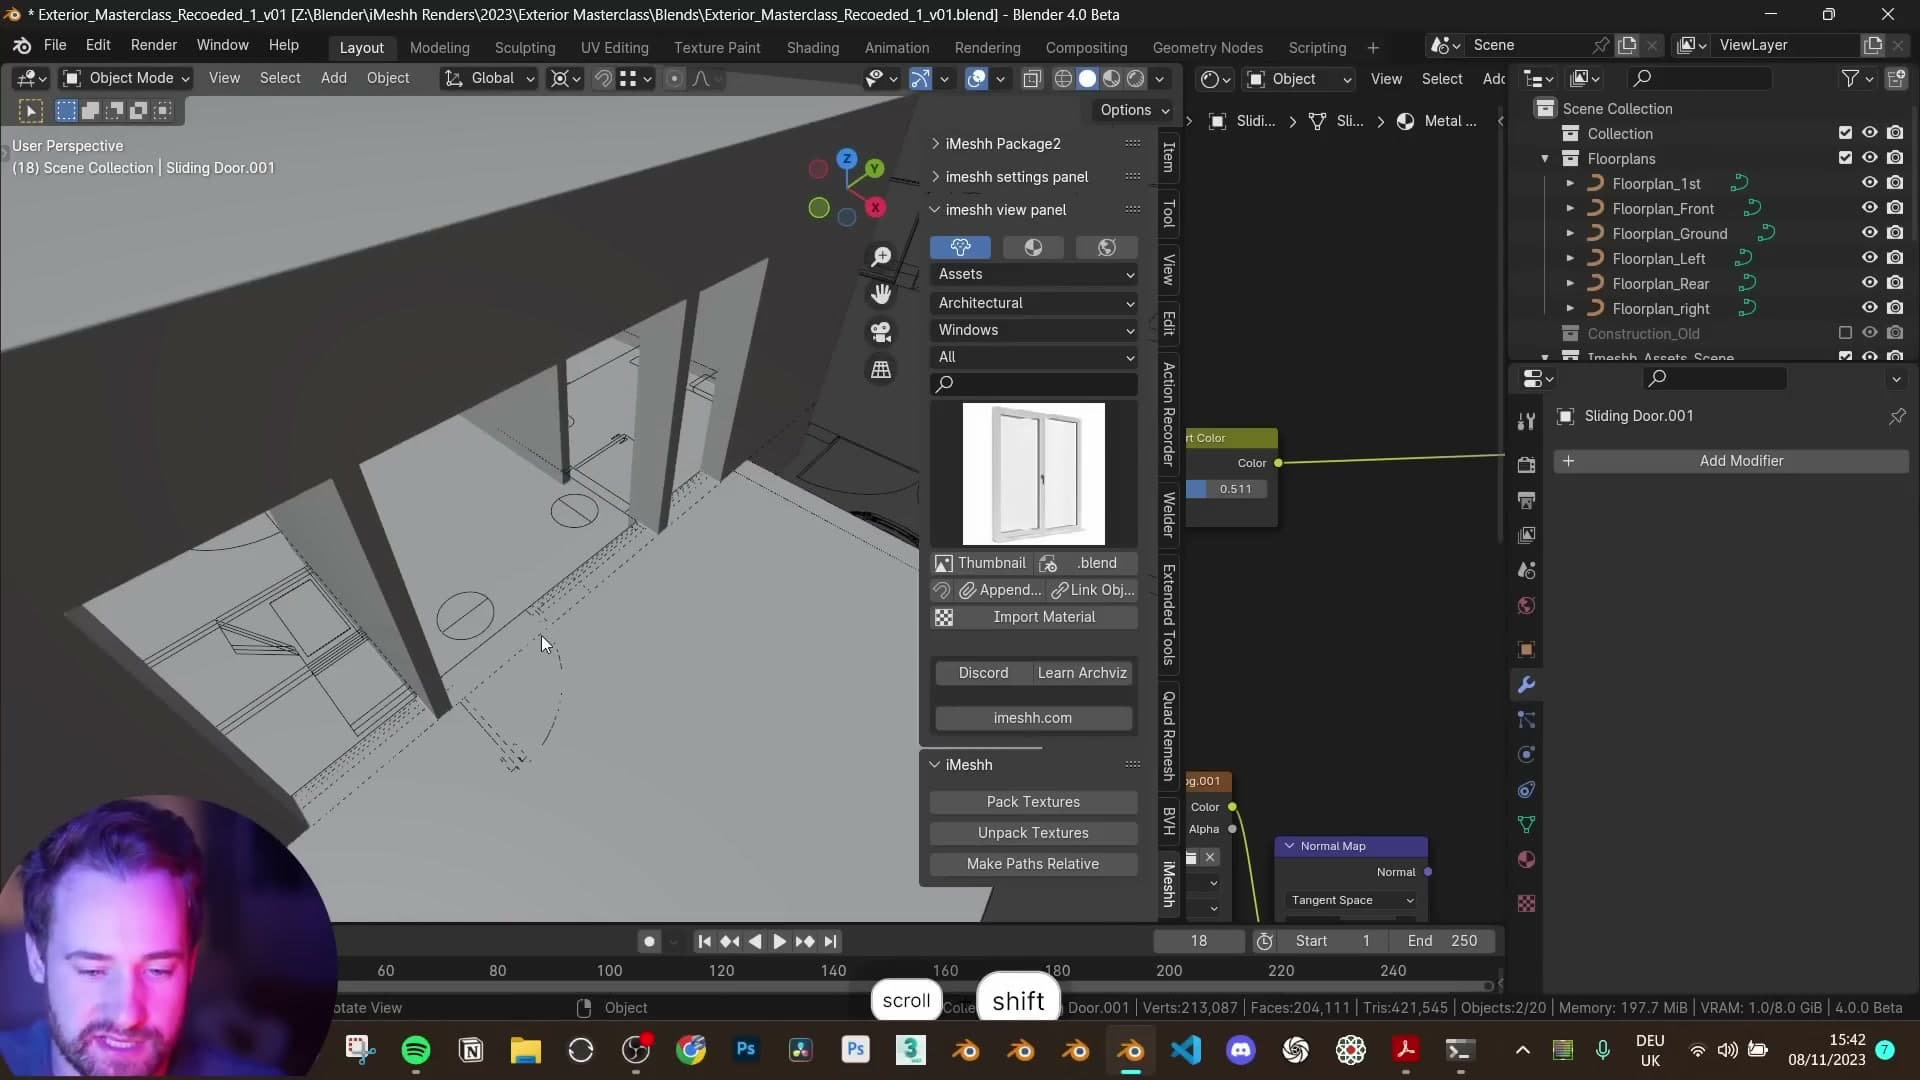Pin the Sliding Door.001 properties context
1920x1080 pixels.
point(1897,416)
